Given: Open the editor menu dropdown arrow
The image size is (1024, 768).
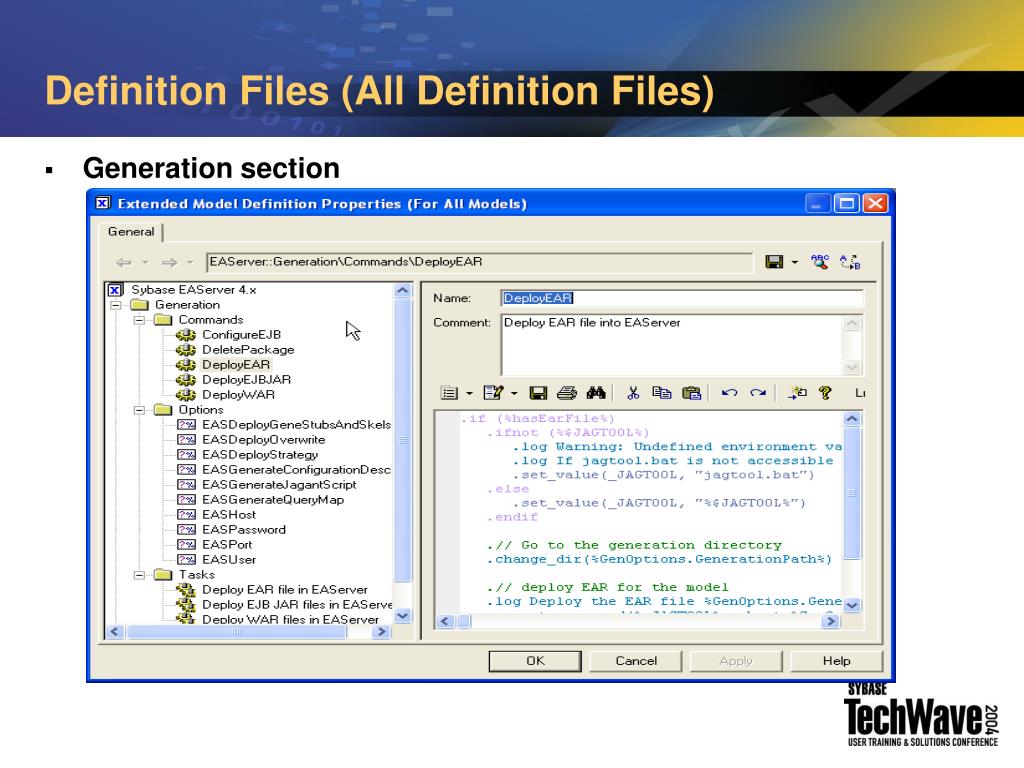Looking at the screenshot, I should coord(469,393).
